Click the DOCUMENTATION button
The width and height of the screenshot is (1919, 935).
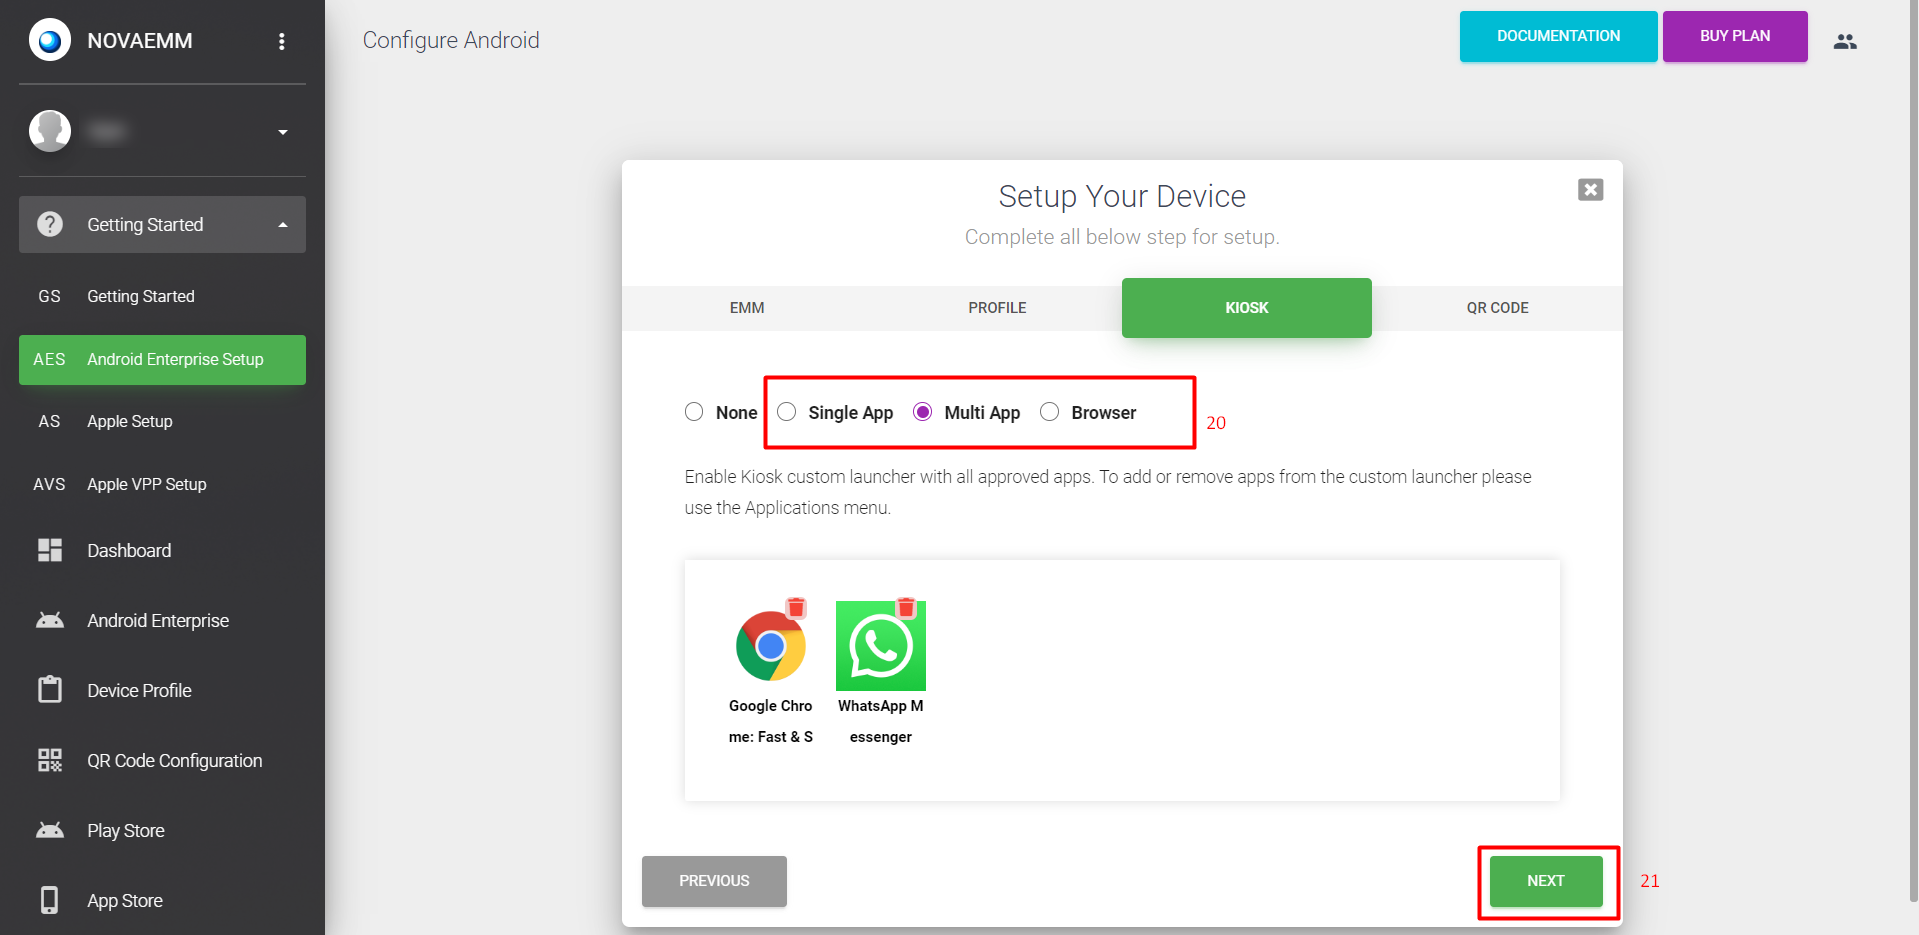point(1558,36)
